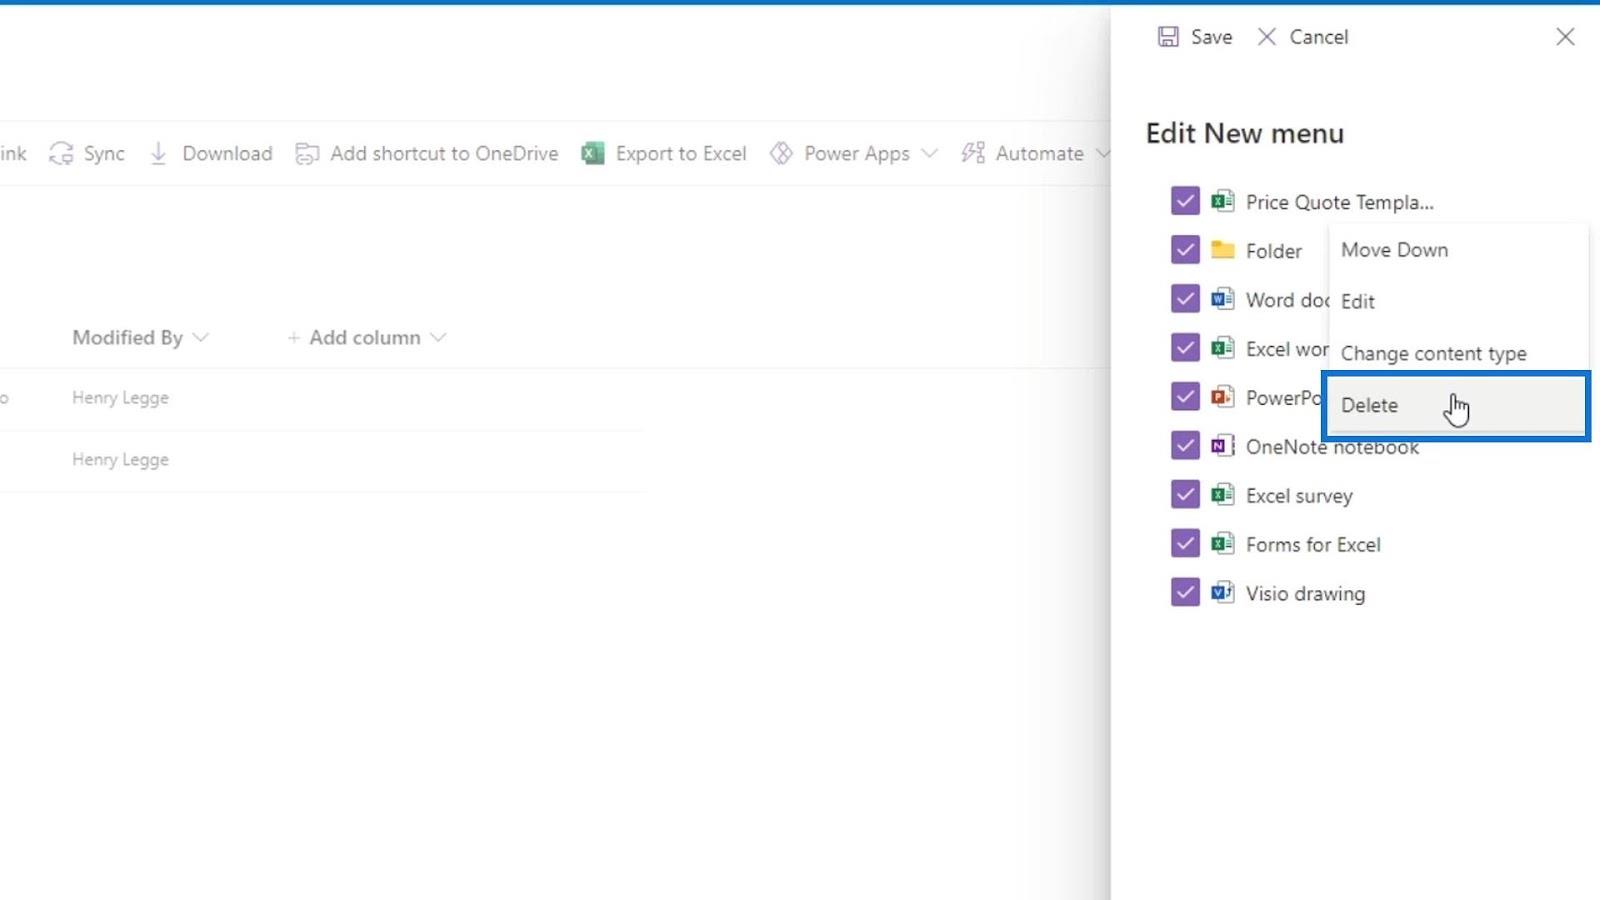Click Excel icon beside Forms for Excel
The image size is (1600, 900).
click(x=1222, y=544)
